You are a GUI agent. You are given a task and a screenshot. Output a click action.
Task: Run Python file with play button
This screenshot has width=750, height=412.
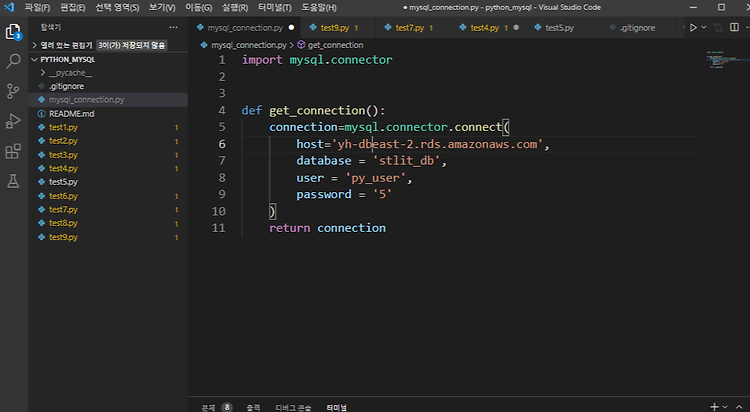click(693, 28)
